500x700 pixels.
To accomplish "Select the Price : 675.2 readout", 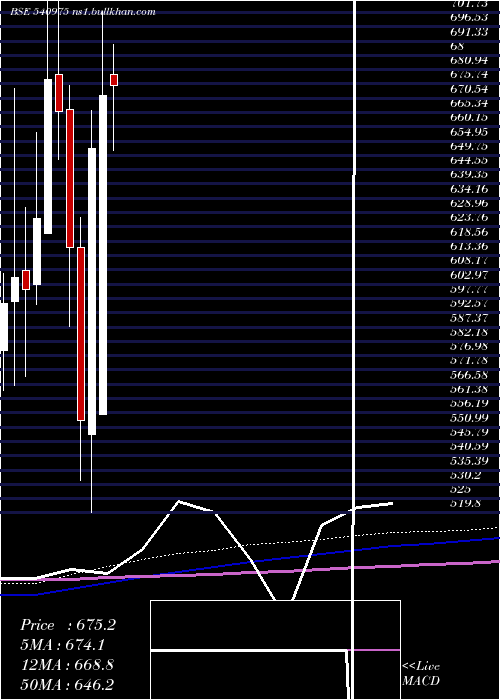I will (68, 625).
